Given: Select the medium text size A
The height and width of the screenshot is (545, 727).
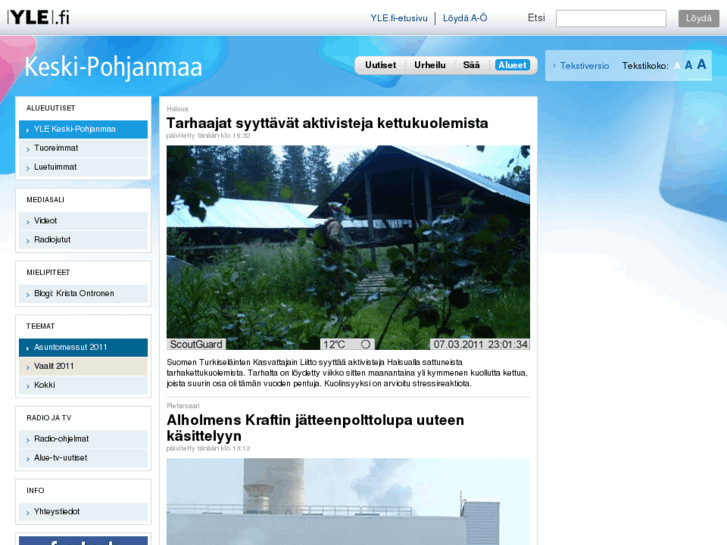Looking at the screenshot, I should pyautogui.click(x=689, y=65).
